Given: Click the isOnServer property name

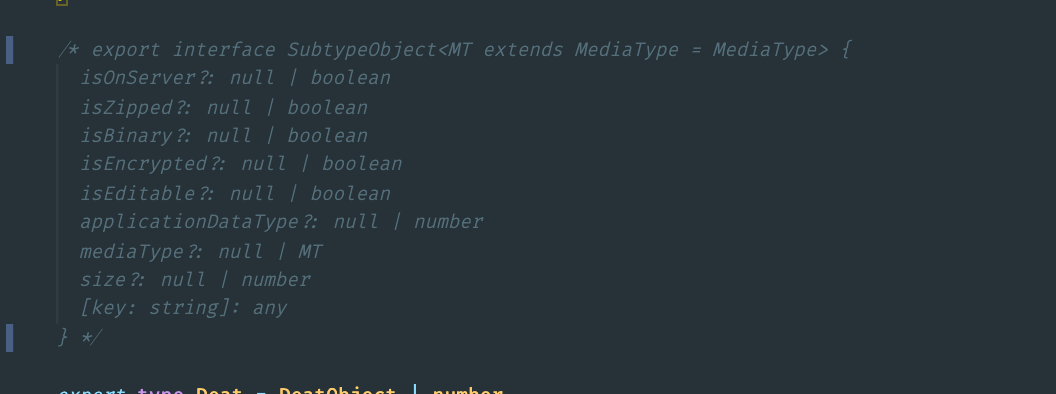Looking at the screenshot, I should pyautogui.click(x=138, y=78).
